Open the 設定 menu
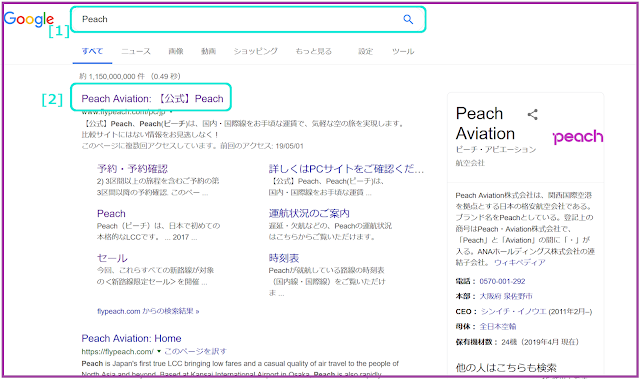Screen dimensions: 640x379 [366, 51]
